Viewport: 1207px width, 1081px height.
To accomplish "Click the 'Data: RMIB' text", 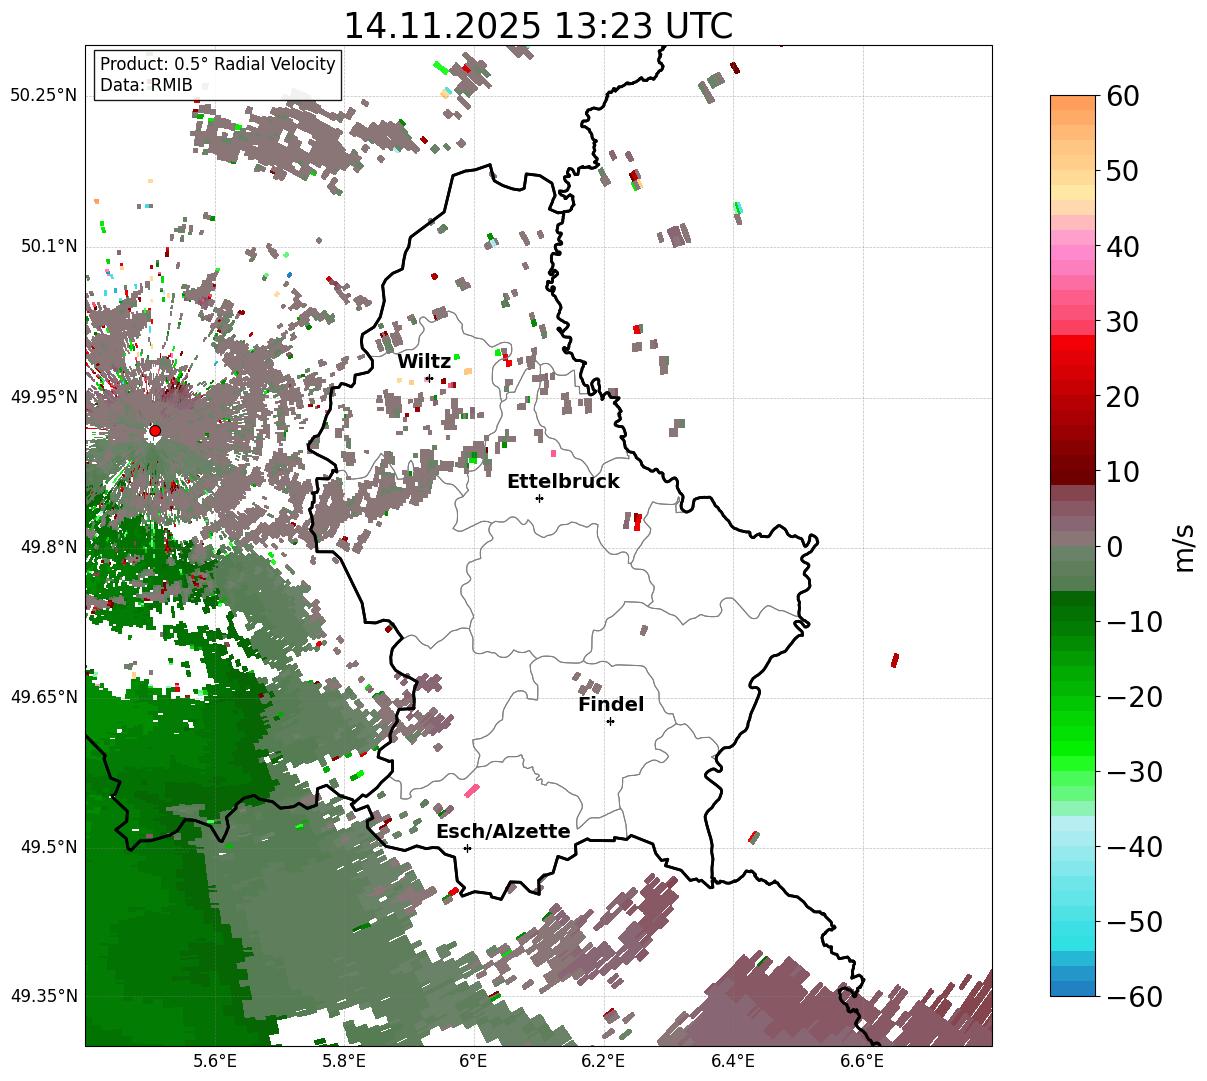I will (x=146, y=86).
